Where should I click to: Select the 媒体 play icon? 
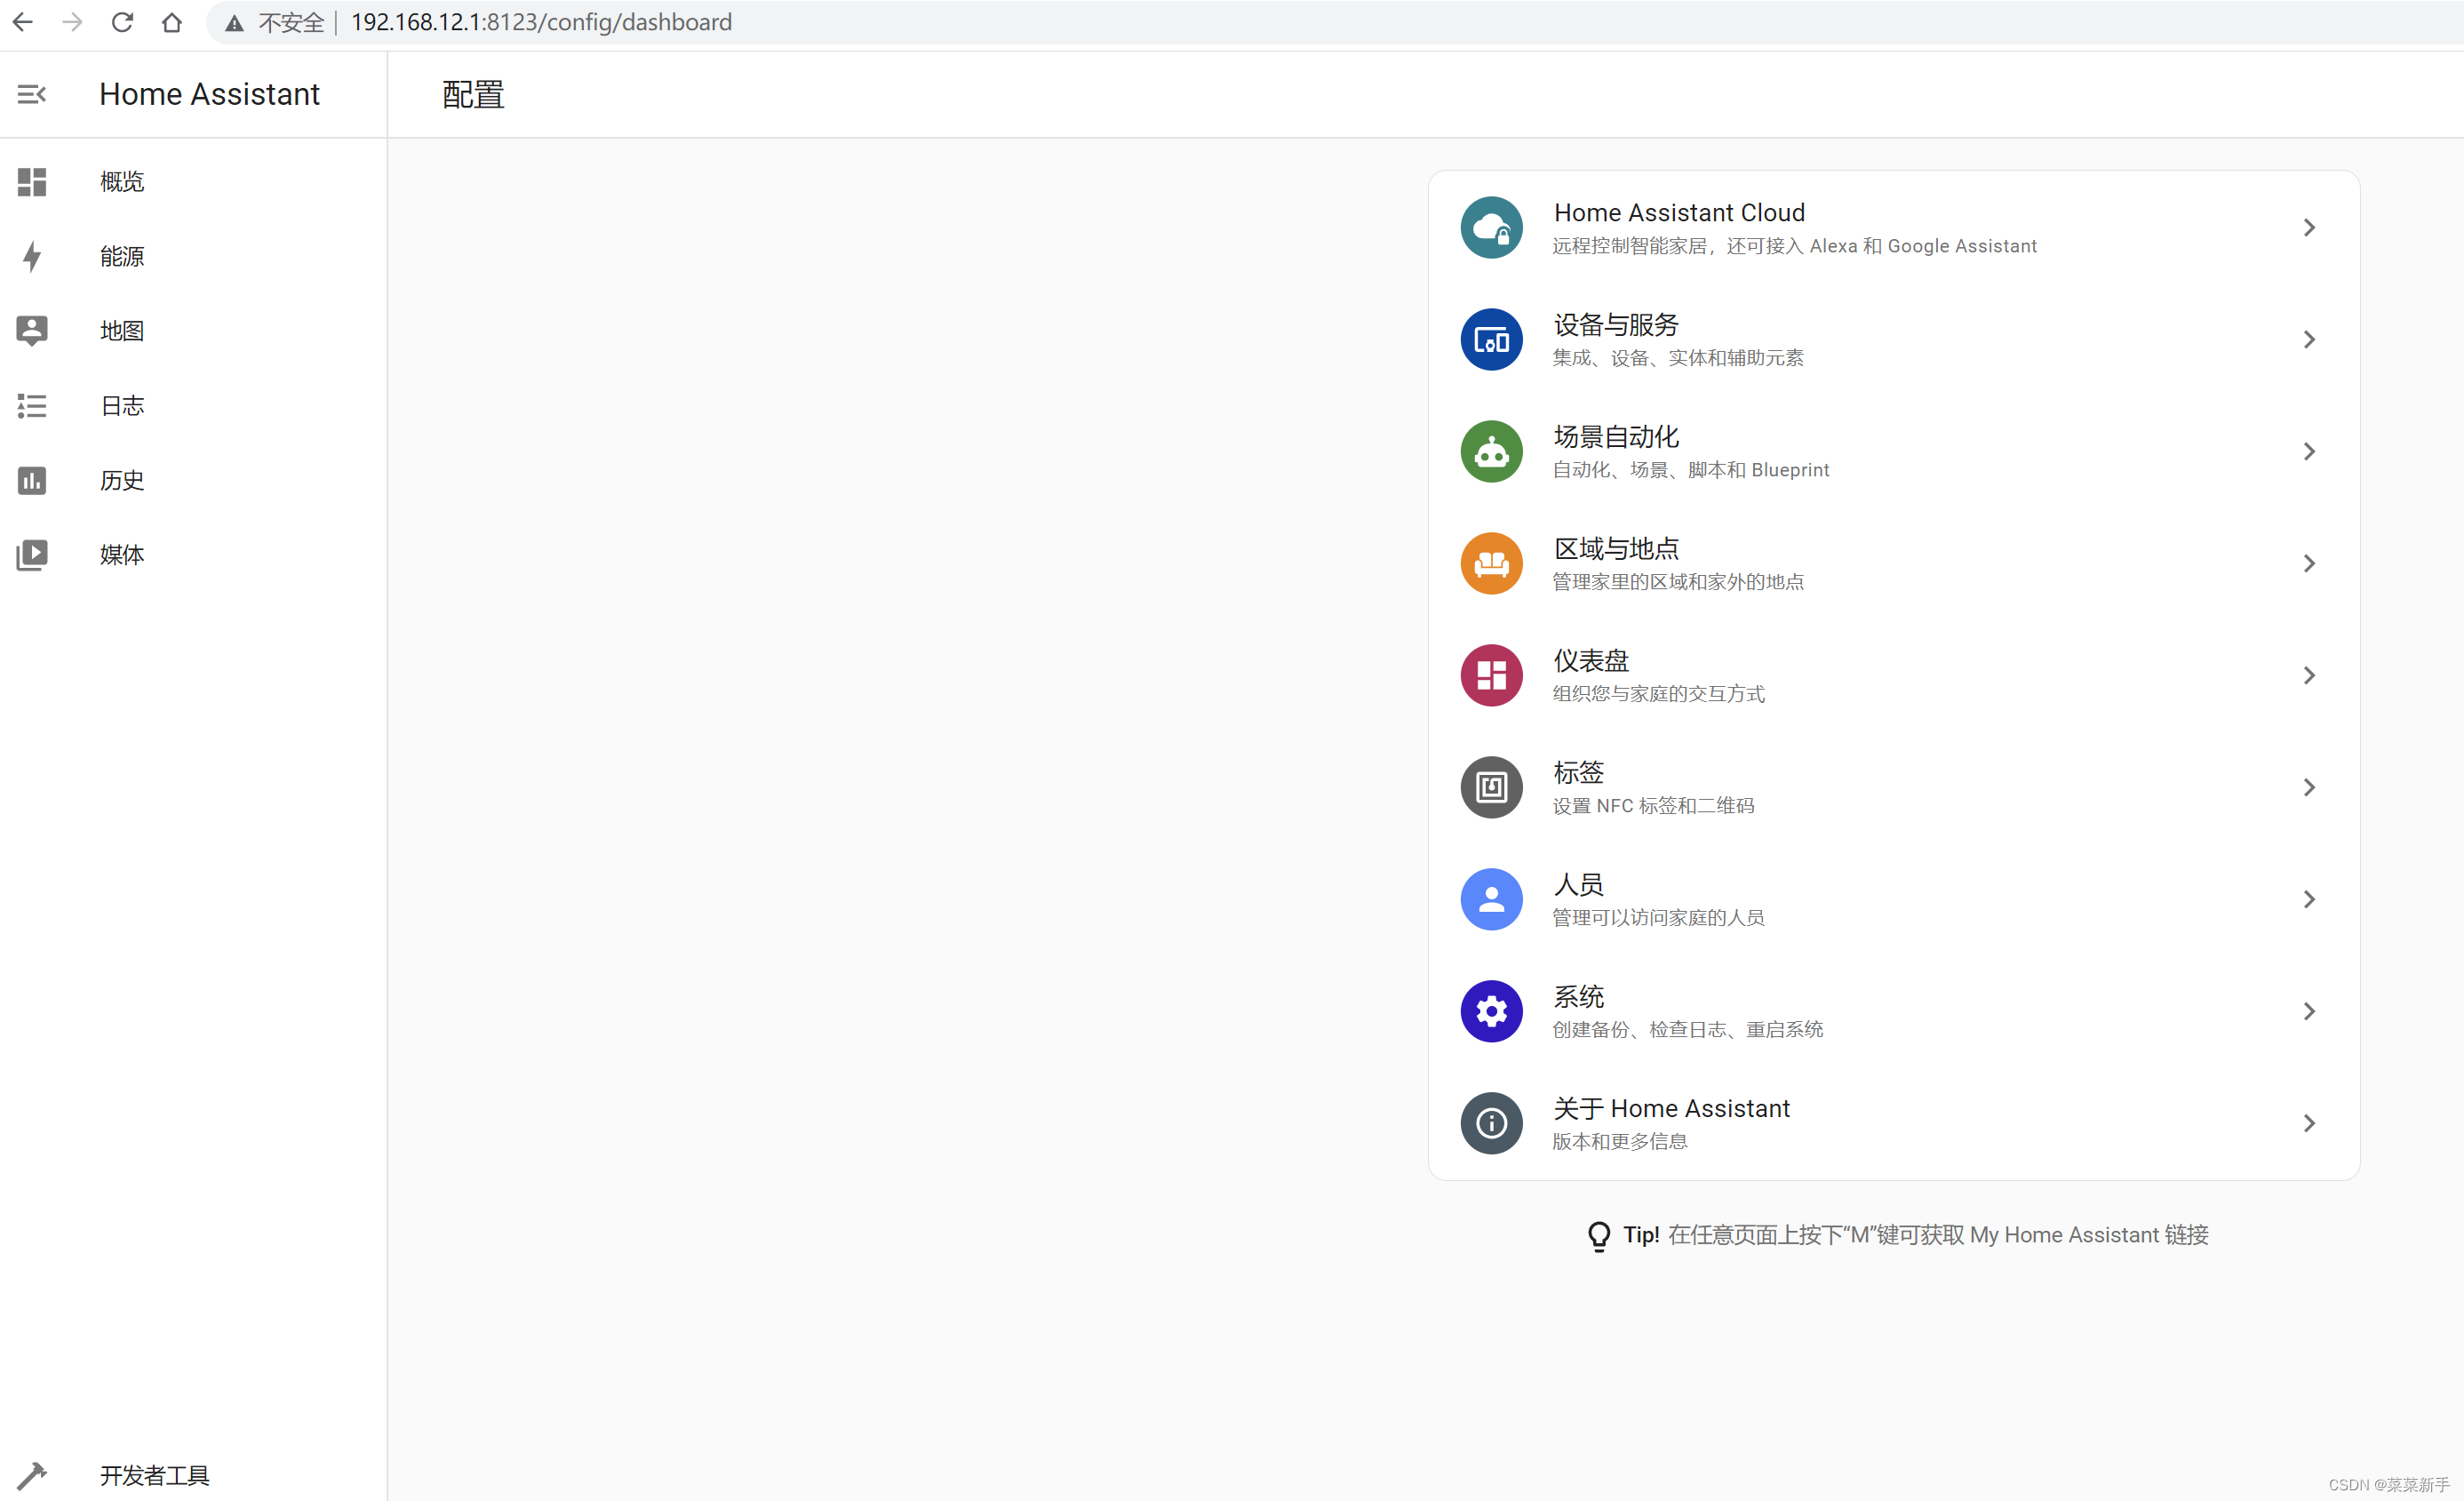point(31,555)
